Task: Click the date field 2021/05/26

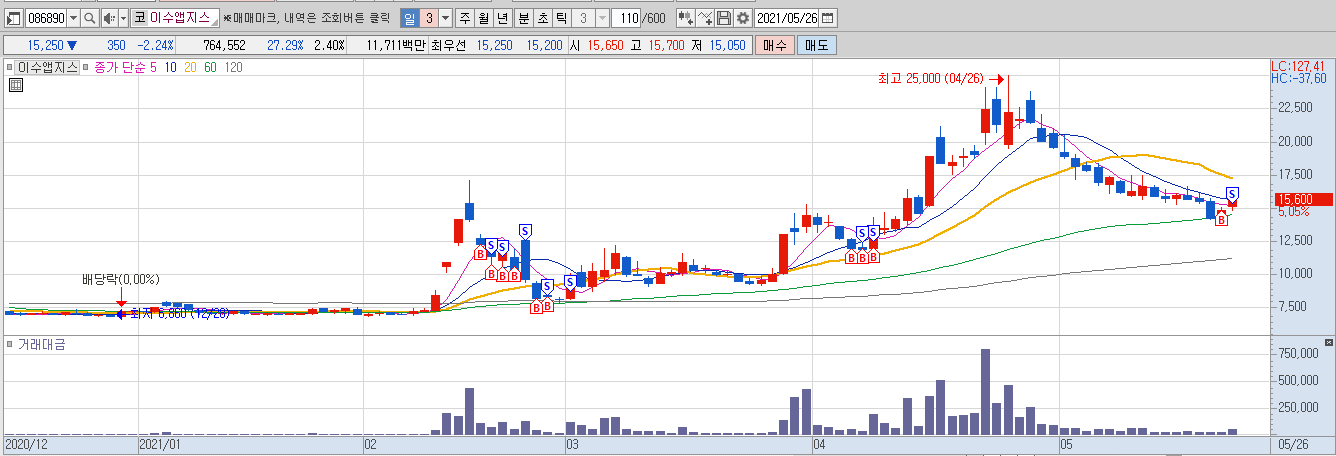Action: coord(787,18)
